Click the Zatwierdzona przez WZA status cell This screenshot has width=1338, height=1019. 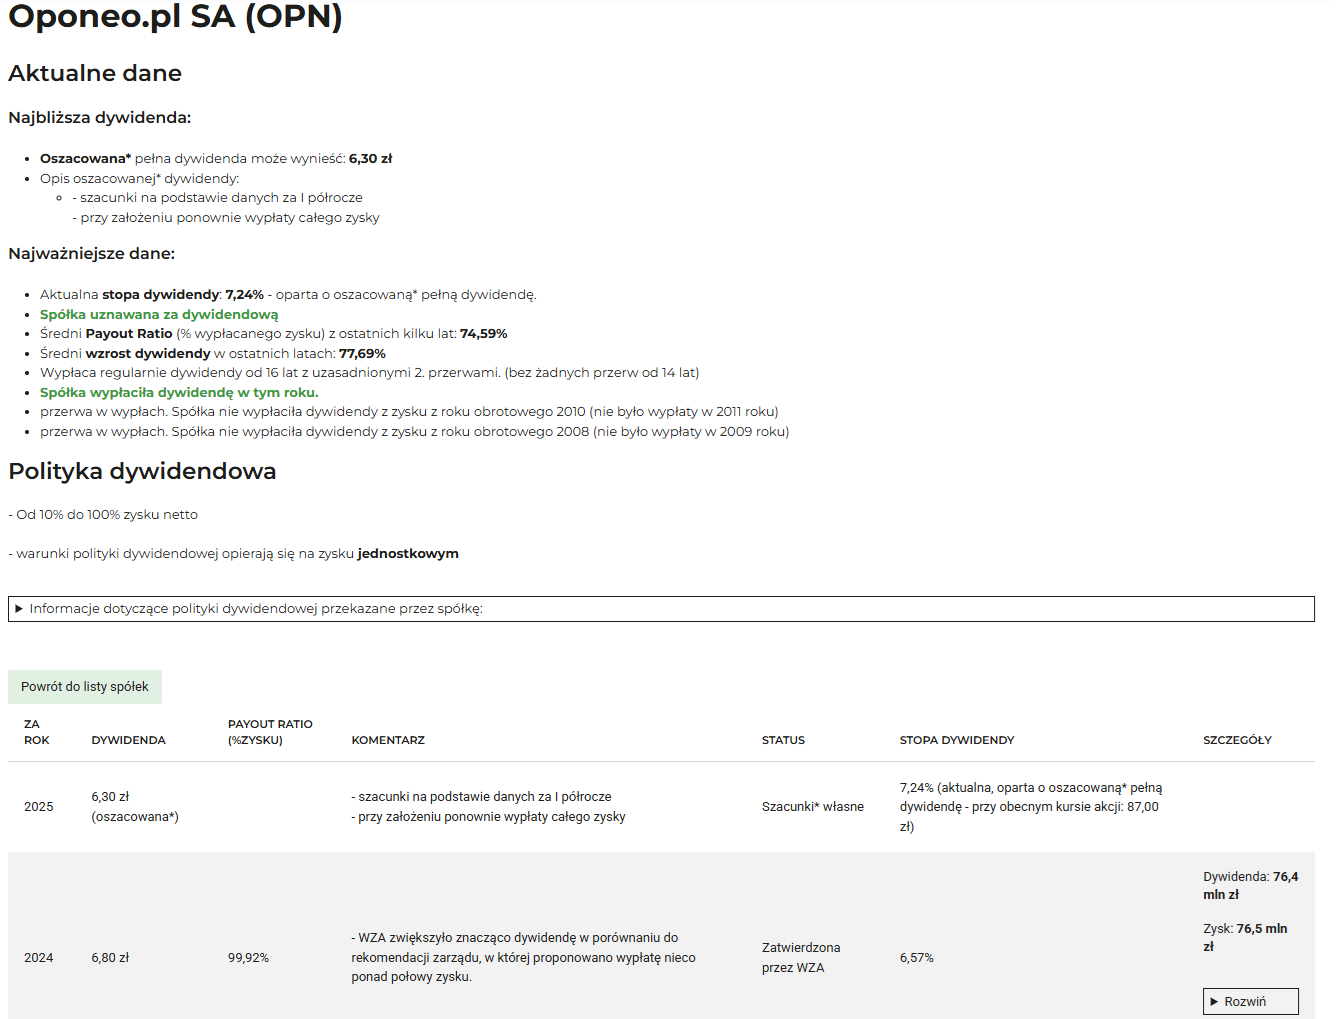click(x=801, y=957)
